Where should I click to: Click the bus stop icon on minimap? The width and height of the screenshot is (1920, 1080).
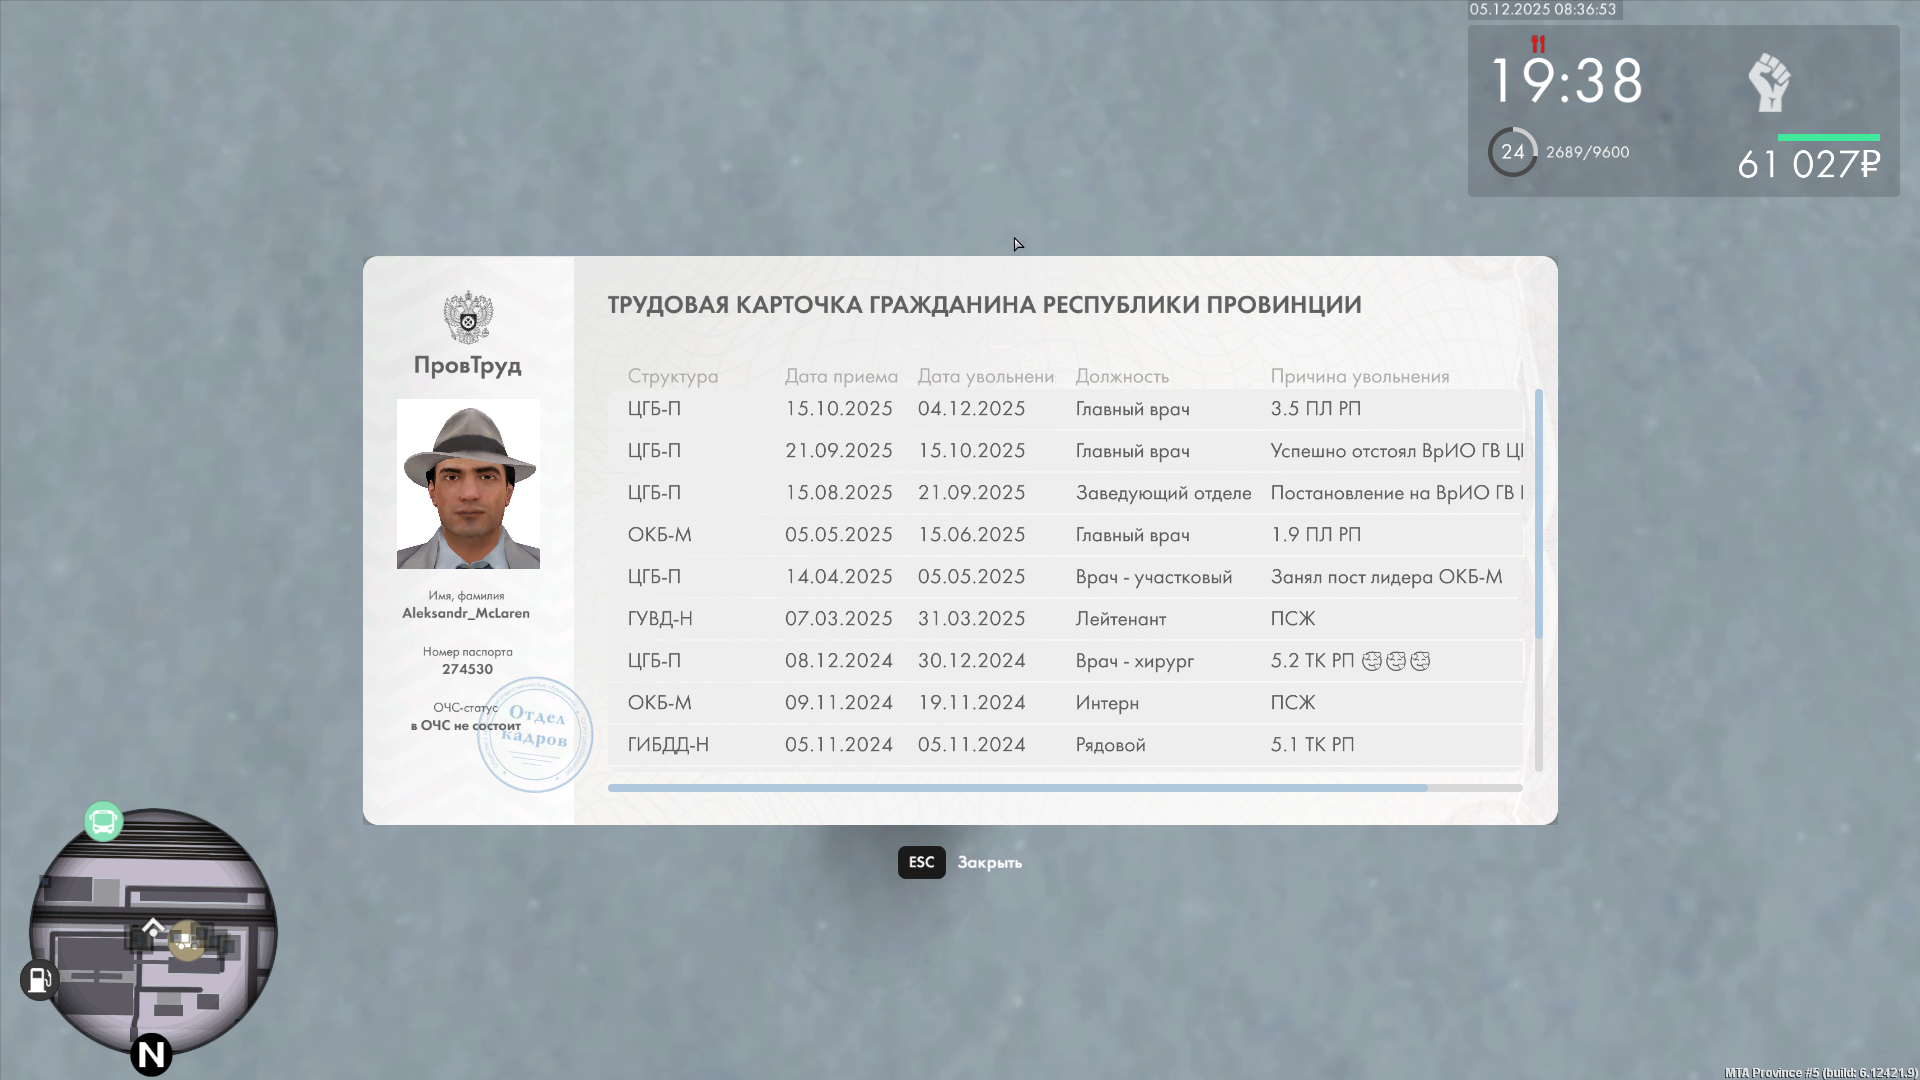click(x=103, y=822)
